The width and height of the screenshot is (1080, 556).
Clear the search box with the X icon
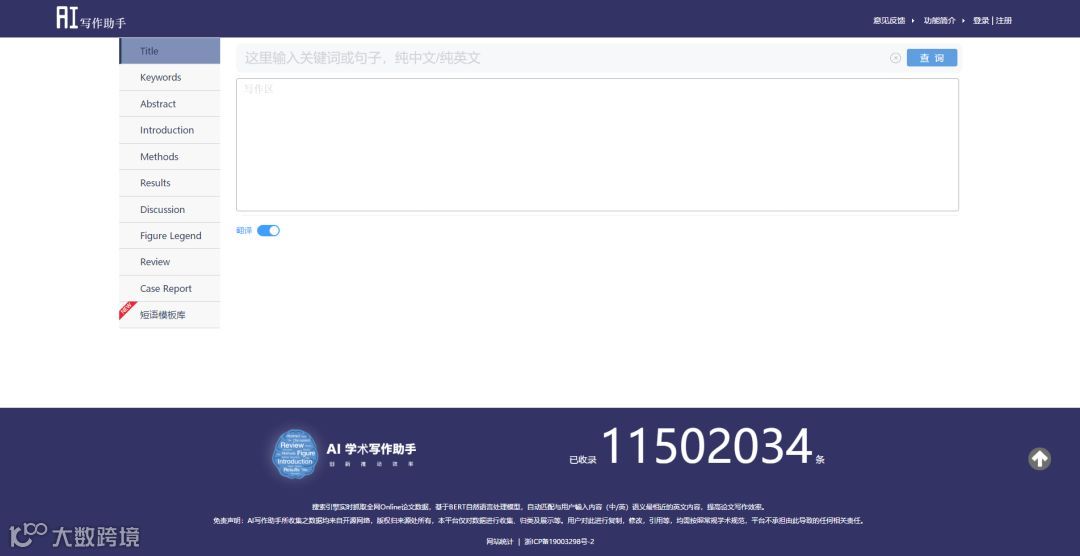[x=895, y=58]
